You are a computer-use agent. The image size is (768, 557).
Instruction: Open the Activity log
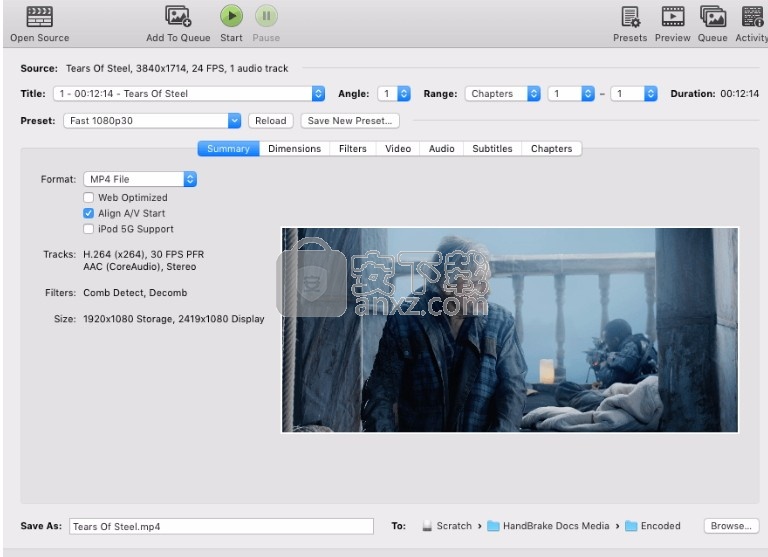[751, 24]
